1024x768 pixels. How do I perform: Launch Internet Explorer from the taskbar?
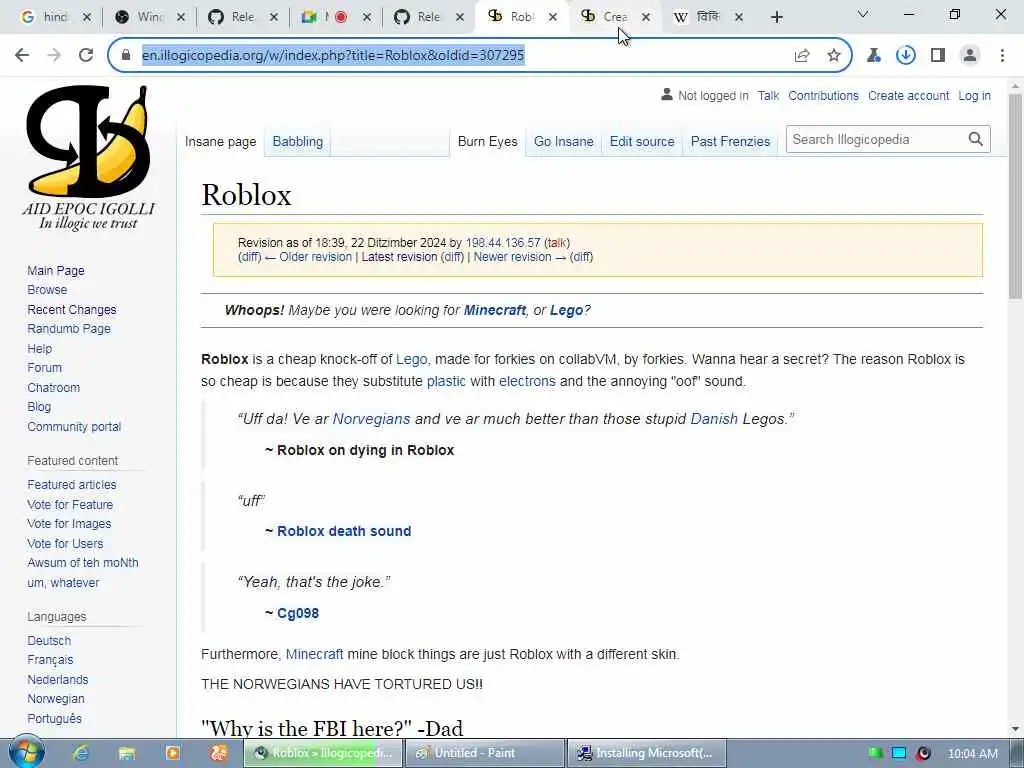[x=81, y=753]
